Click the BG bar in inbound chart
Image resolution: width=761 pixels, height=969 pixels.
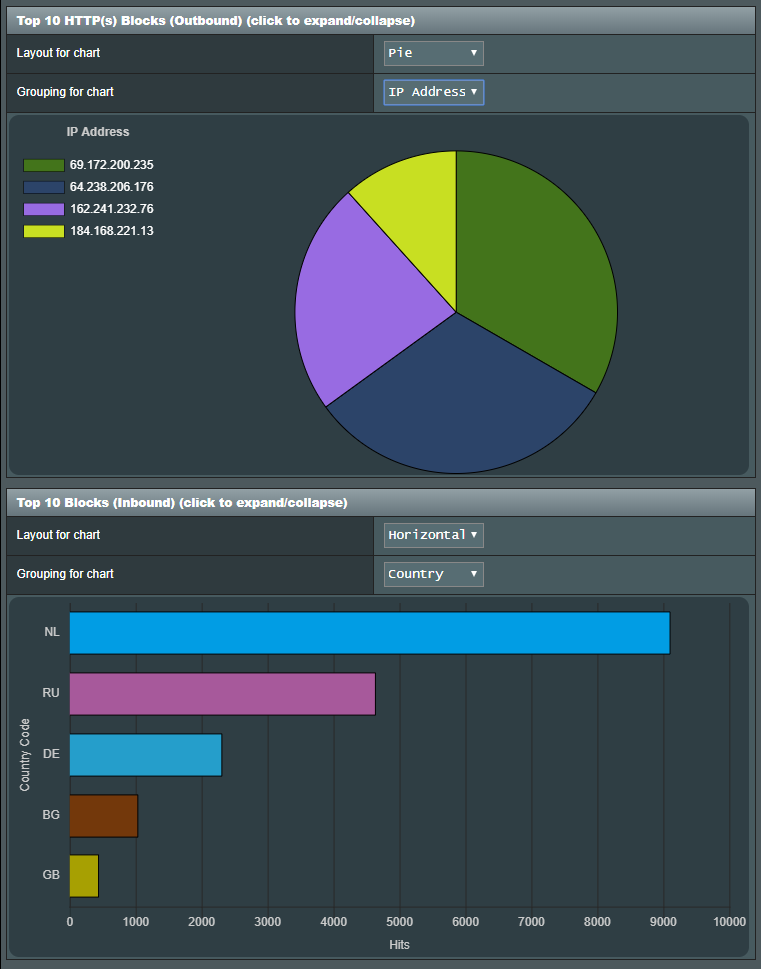pos(104,816)
